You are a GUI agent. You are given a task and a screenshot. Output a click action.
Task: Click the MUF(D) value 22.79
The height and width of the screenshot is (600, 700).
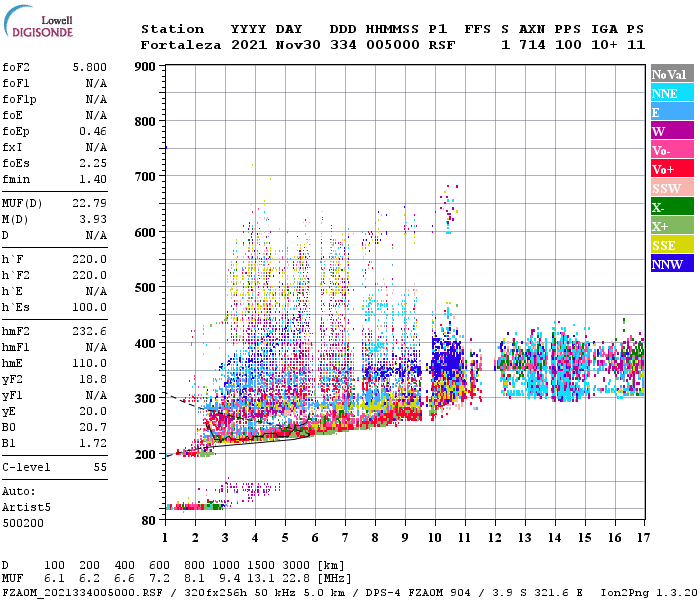point(90,204)
